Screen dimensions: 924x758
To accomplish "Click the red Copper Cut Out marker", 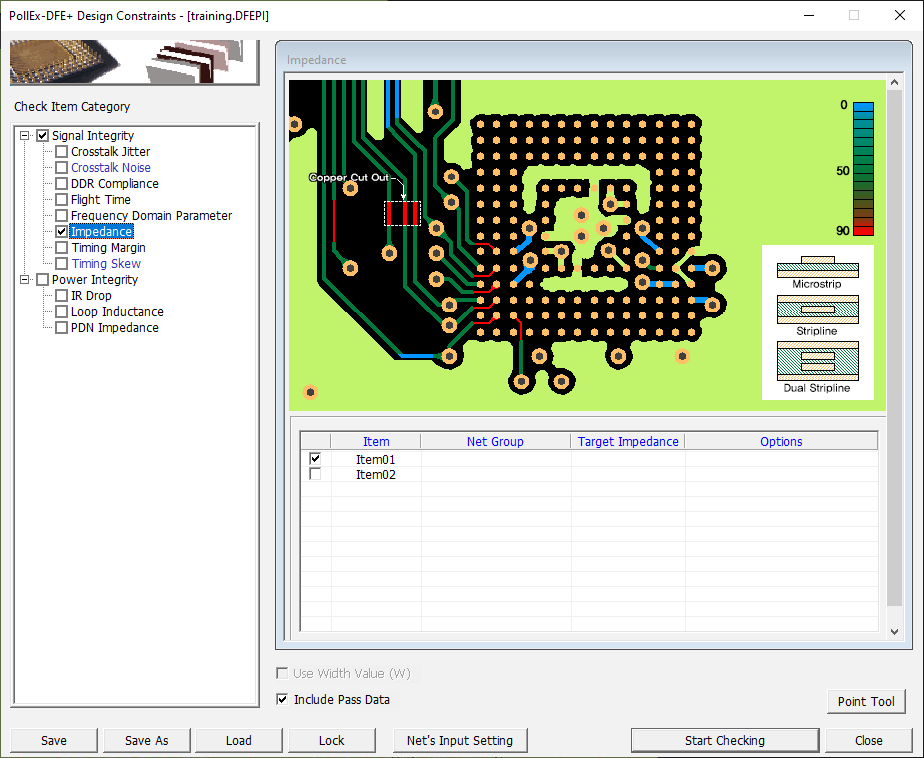I will [403, 212].
